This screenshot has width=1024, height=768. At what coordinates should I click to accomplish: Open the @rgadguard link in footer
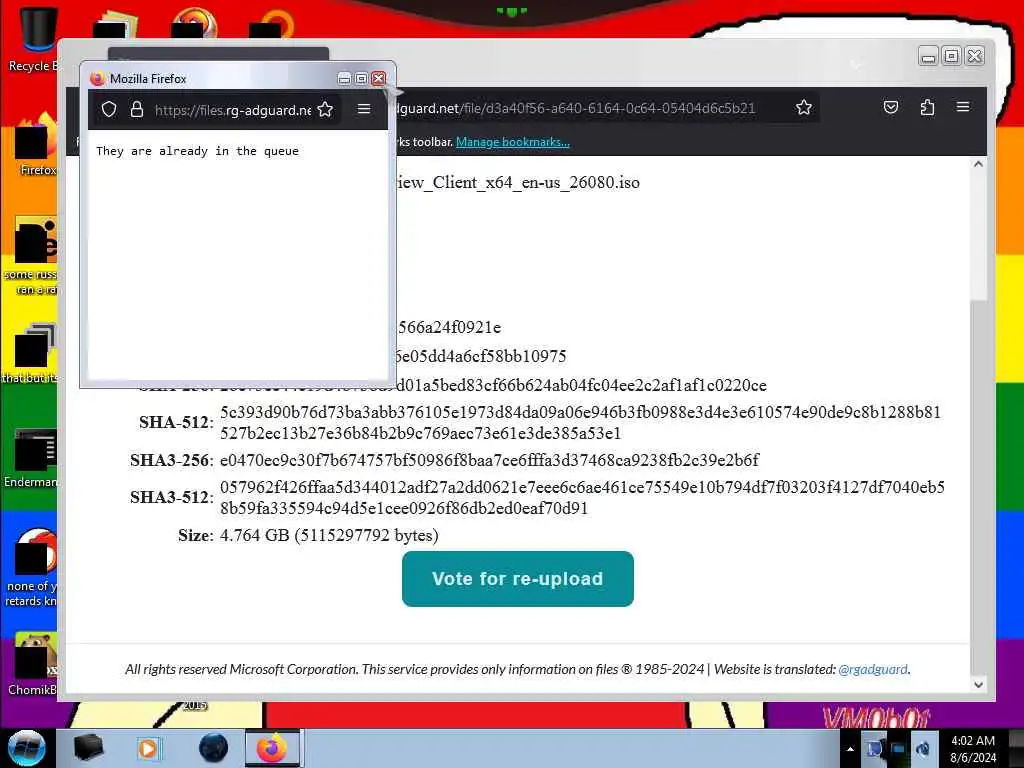(873, 669)
